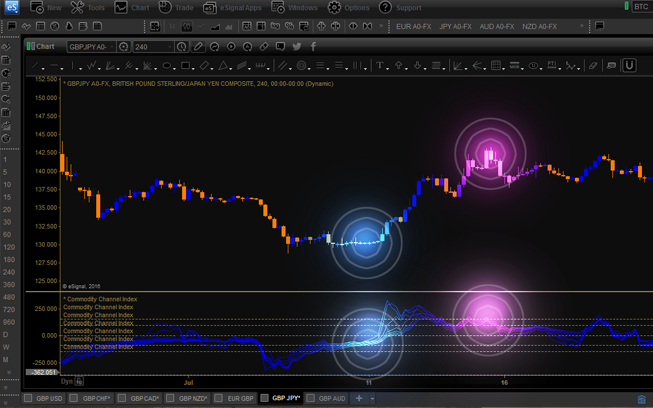Open the Windows menu
Screen dimensions: 653x408
294,7
